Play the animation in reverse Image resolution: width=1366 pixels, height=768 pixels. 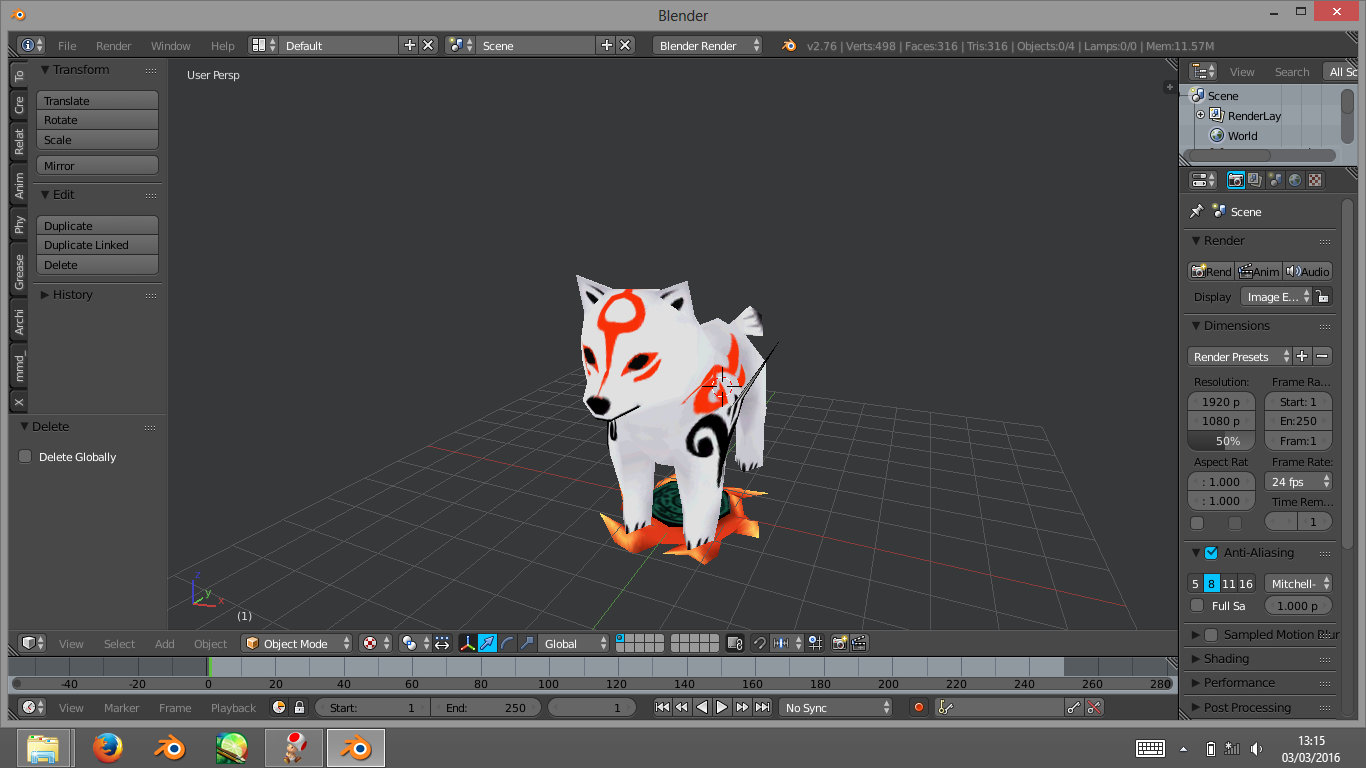[702, 707]
